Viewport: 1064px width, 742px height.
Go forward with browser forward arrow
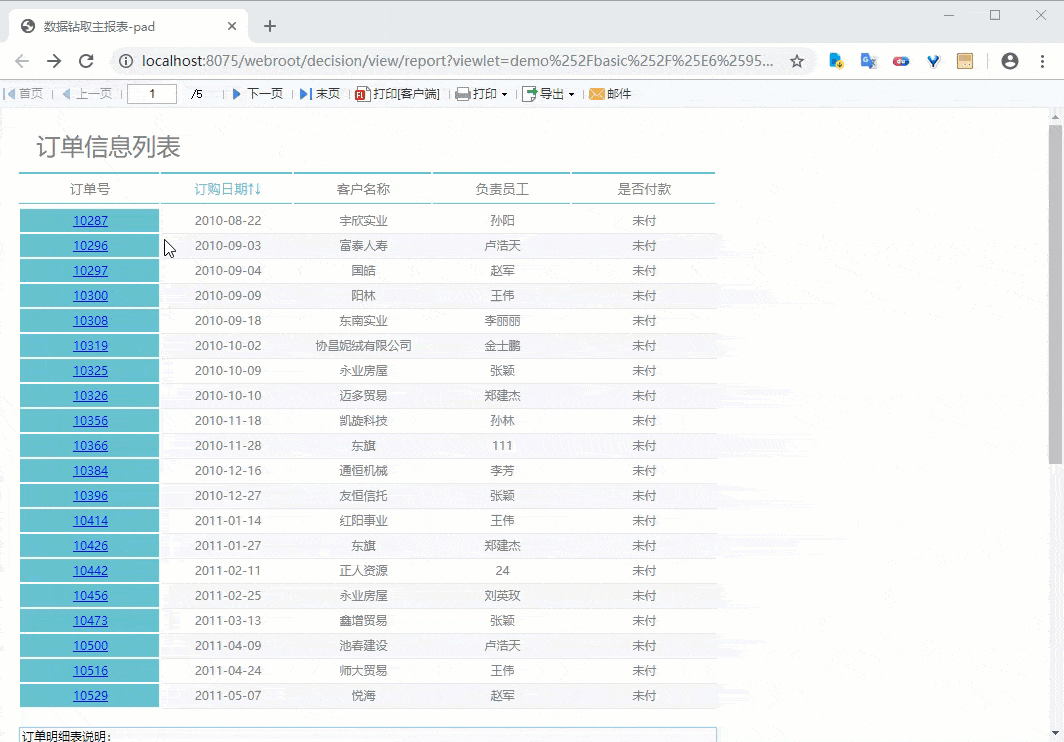pos(54,61)
